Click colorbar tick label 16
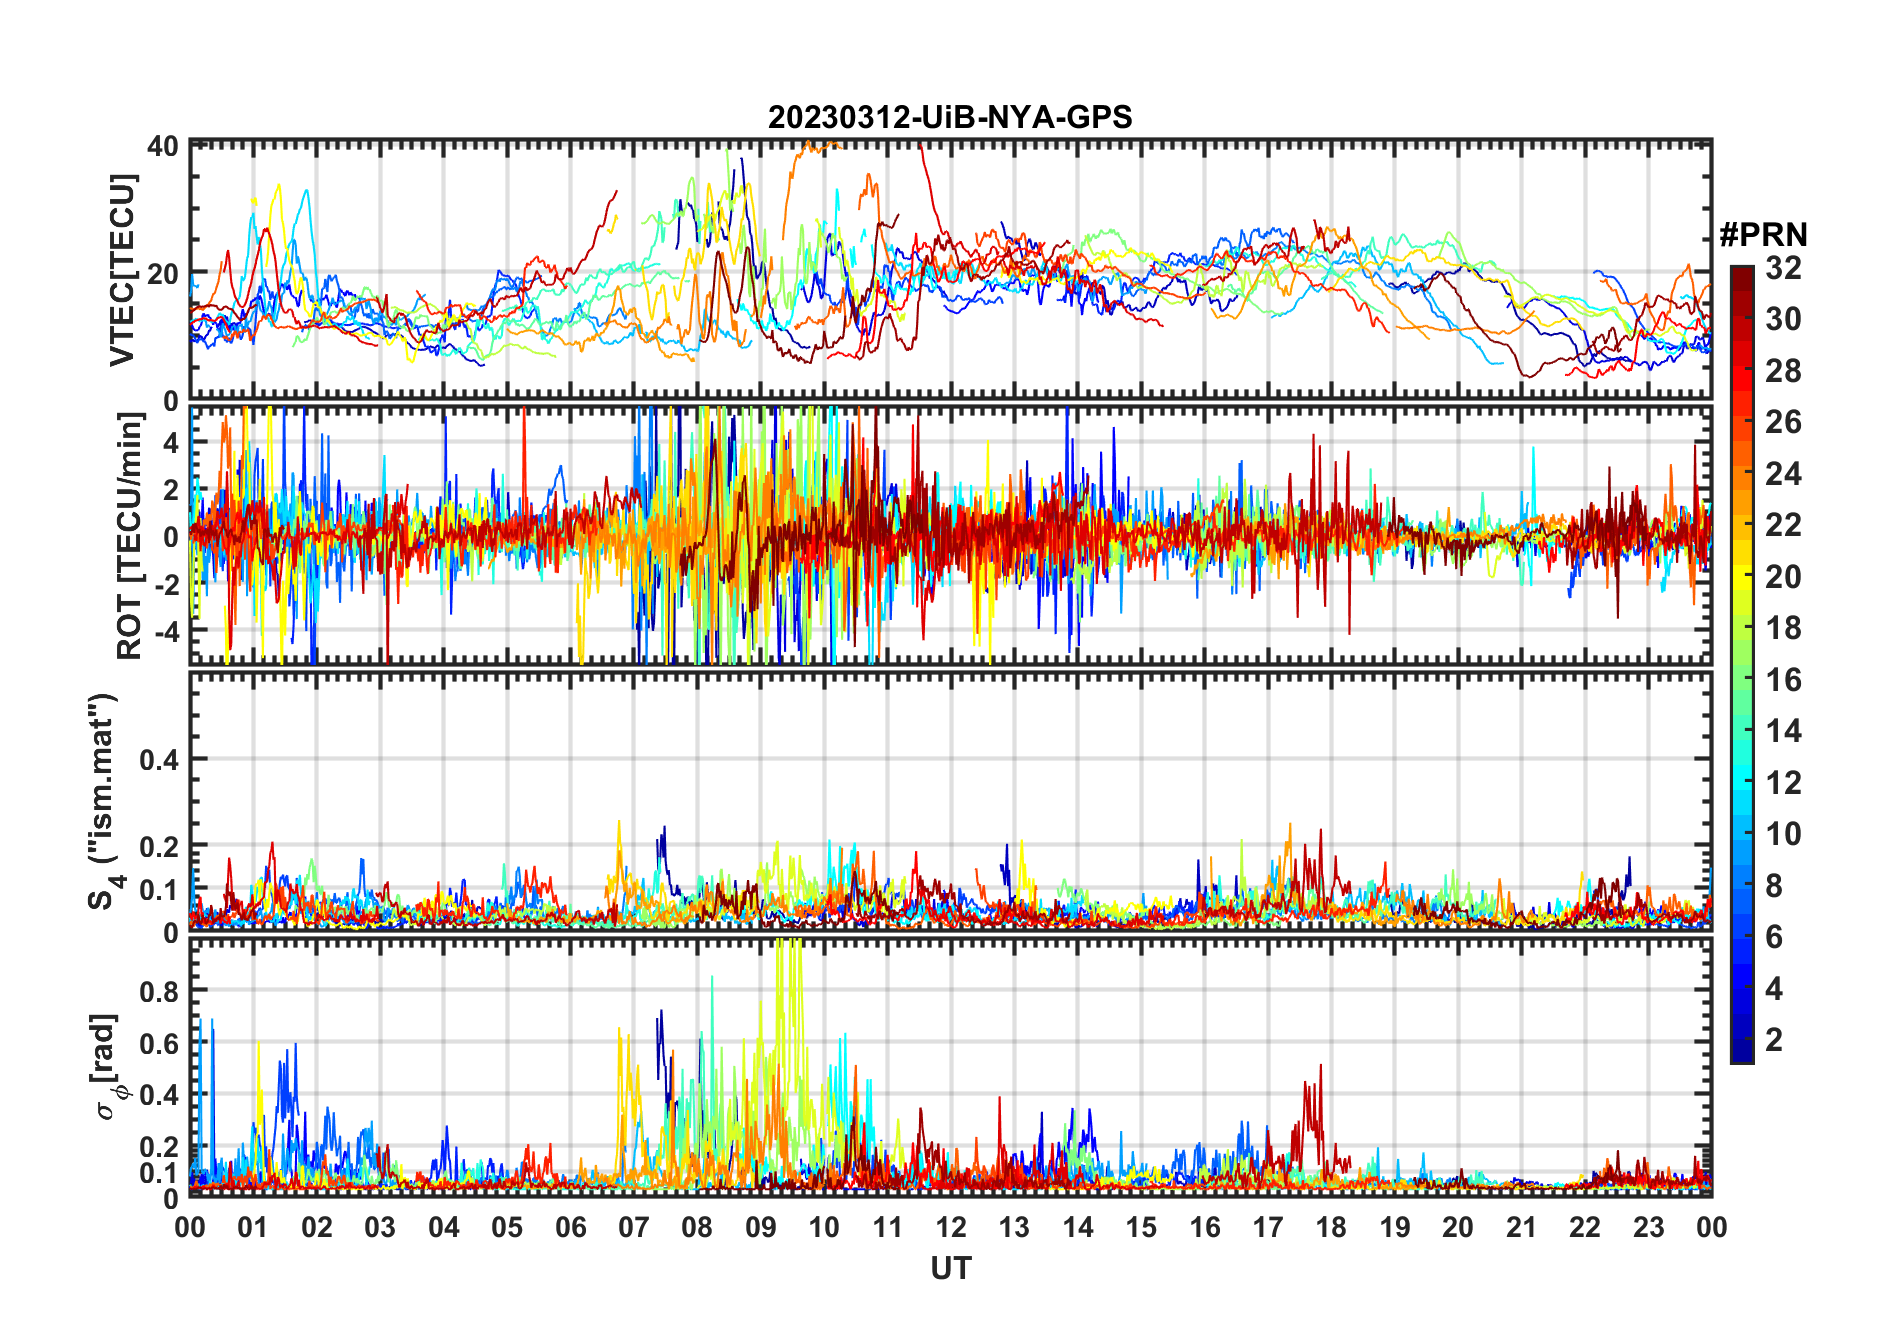Image resolution: width=1902 pixels, height=1330 pixels. click(x=1783, y=680)
